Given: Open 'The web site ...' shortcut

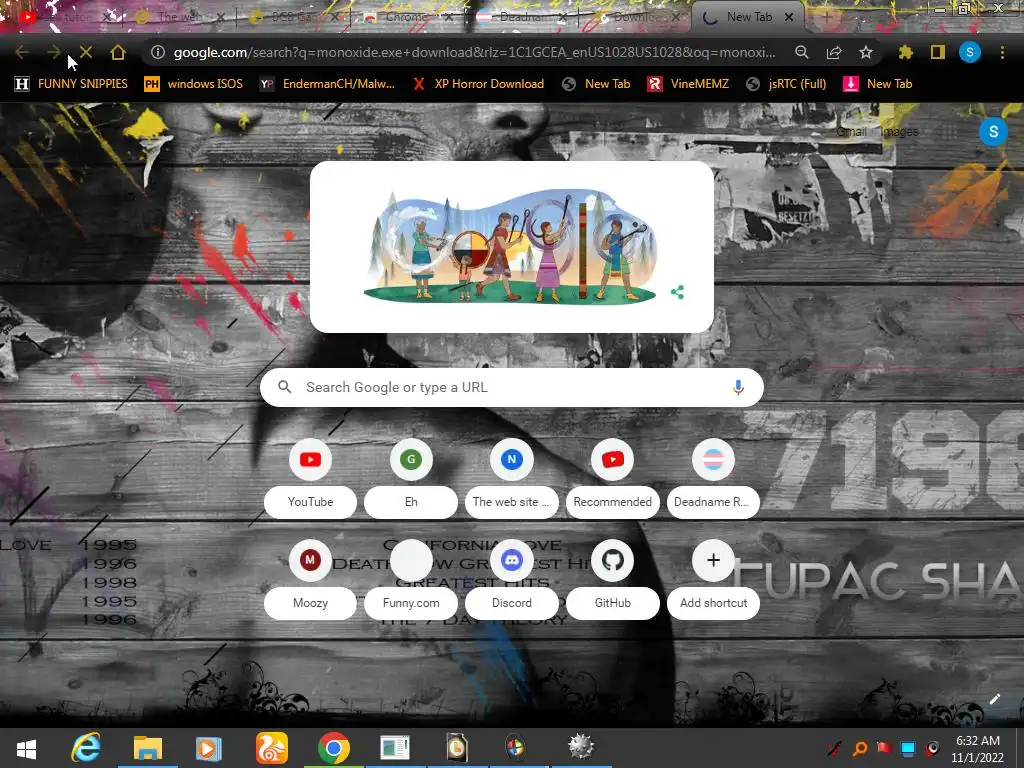Looking at the screenshot, I should [x=511, y=479].
